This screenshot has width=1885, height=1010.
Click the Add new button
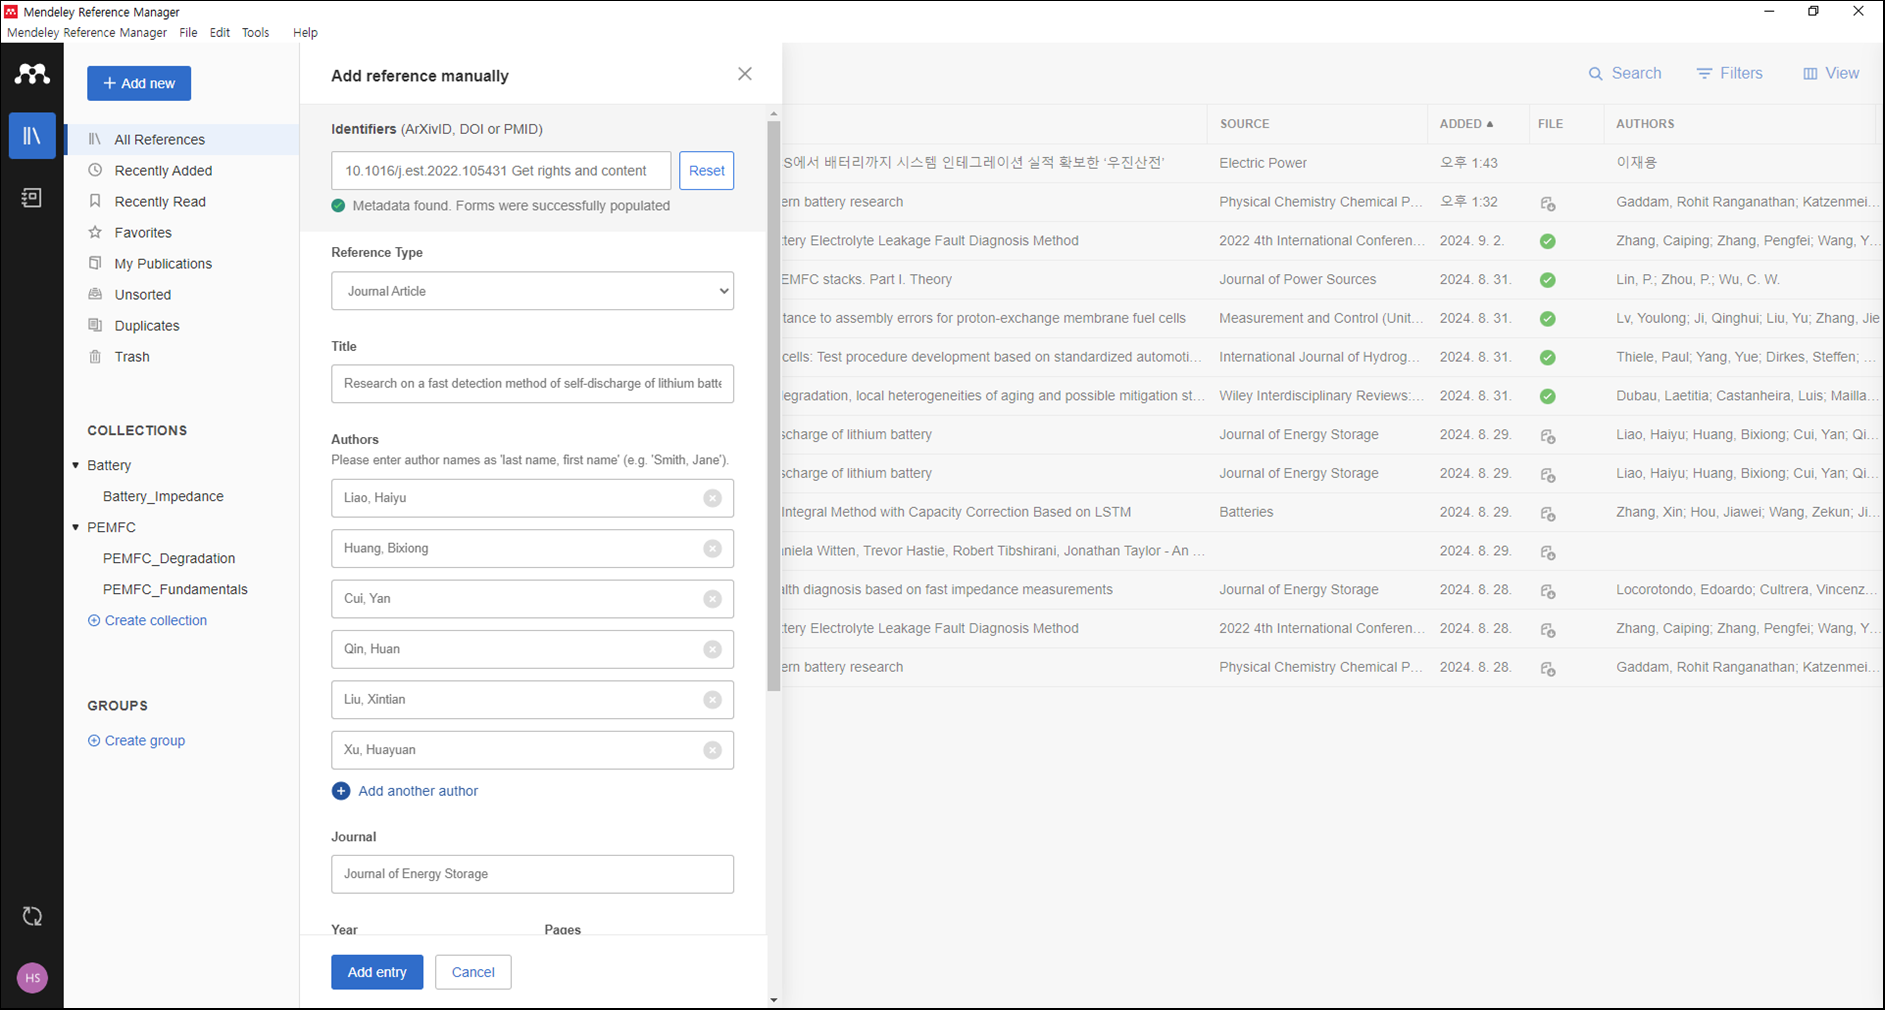(x=139, y=83)
